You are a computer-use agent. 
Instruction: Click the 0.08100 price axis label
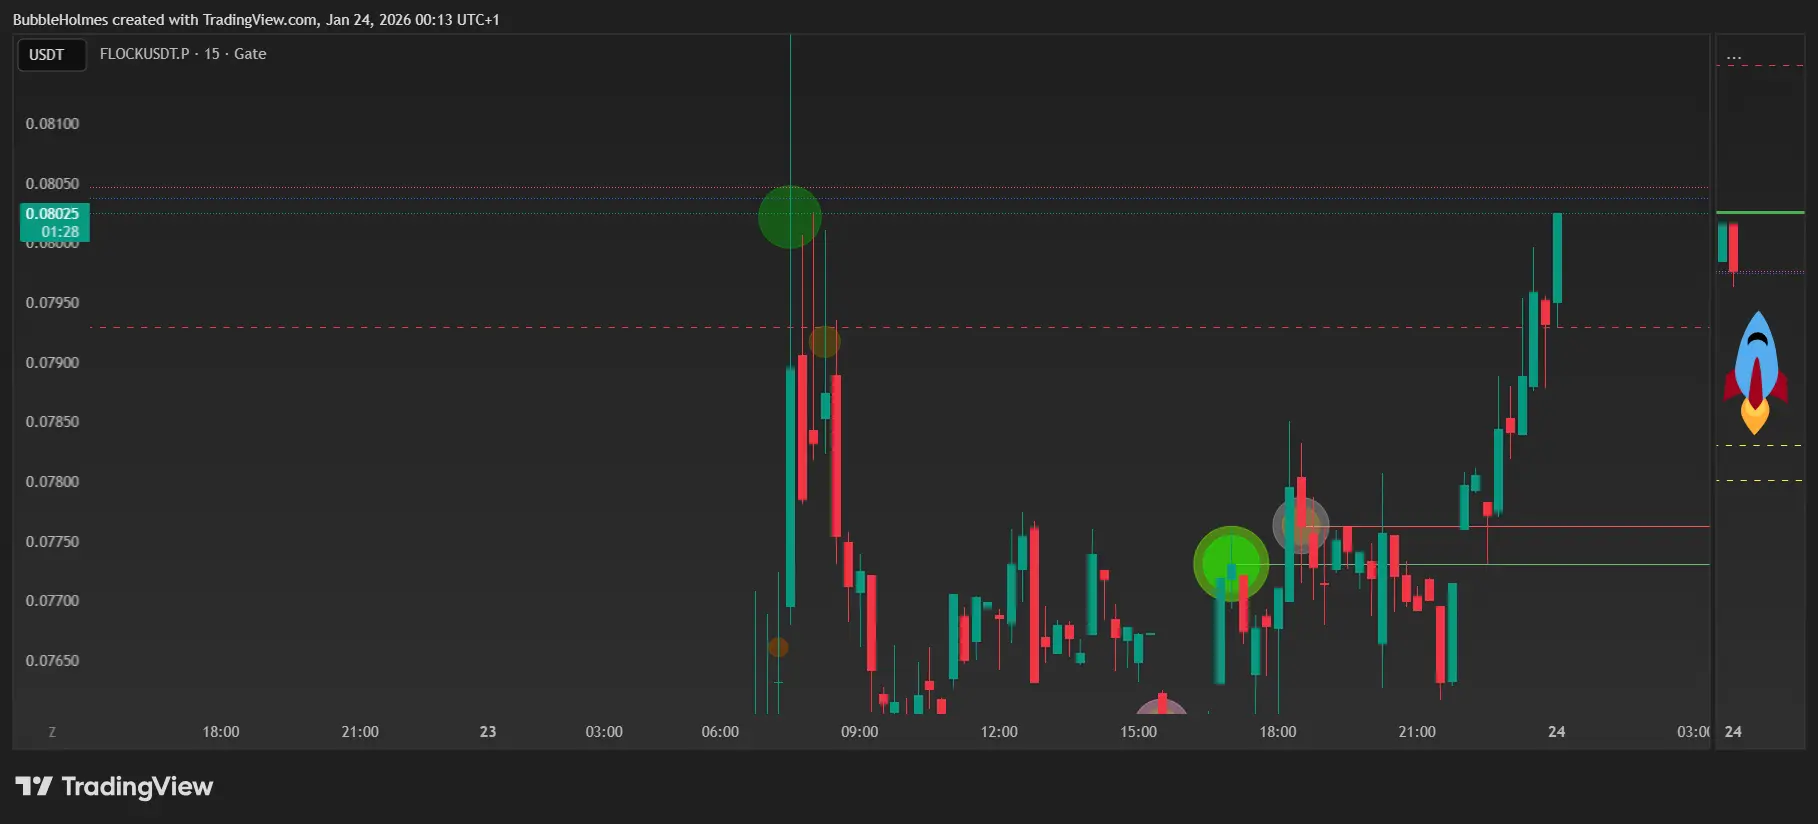pyautogui.click(x=52, y=124)
